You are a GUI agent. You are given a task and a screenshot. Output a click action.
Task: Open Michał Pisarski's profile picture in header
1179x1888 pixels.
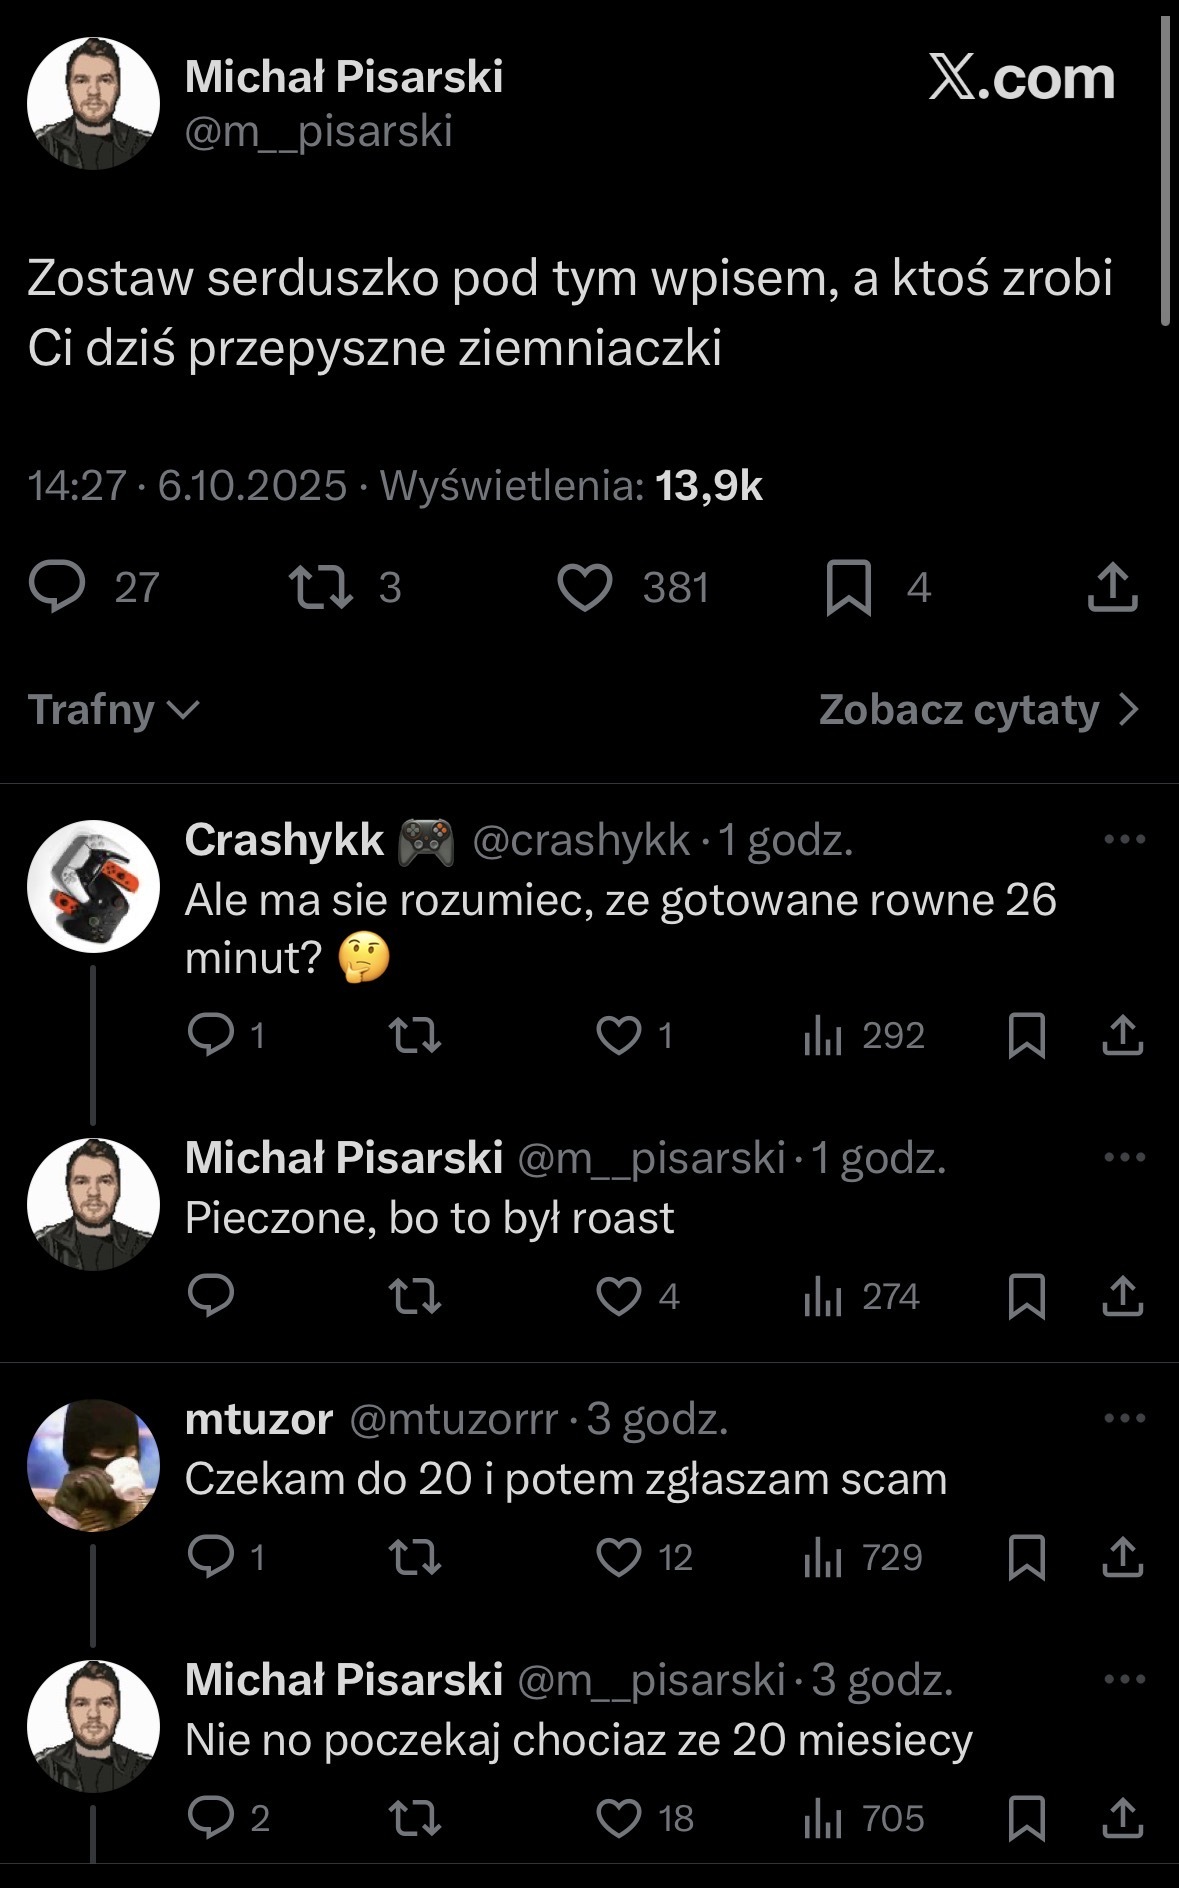[93, 103]
